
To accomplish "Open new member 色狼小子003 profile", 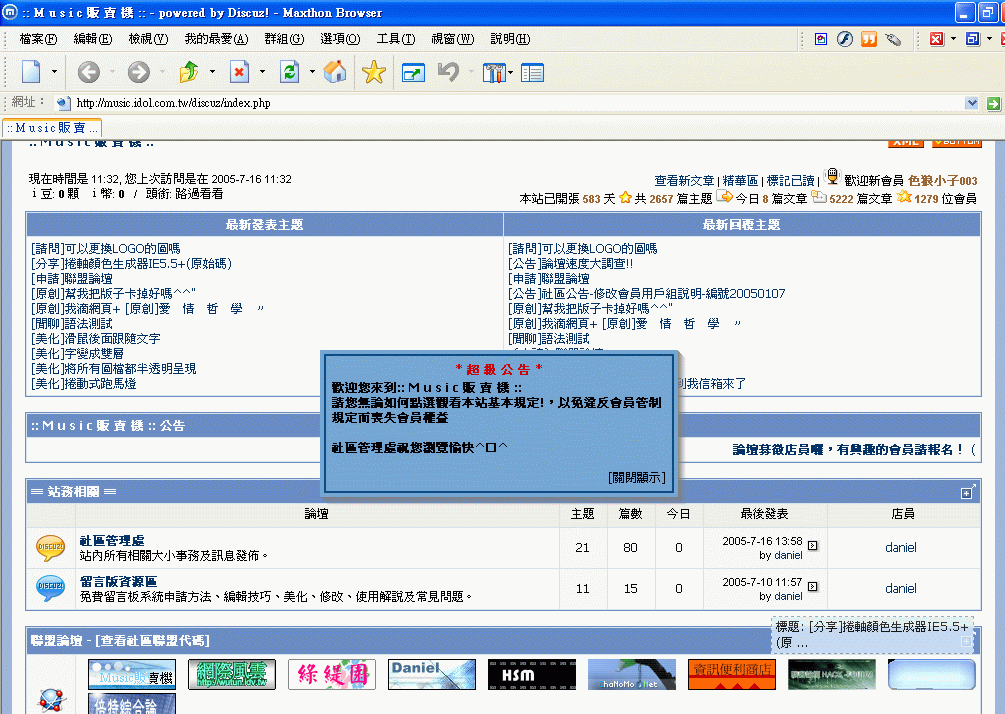I will 943,181.
